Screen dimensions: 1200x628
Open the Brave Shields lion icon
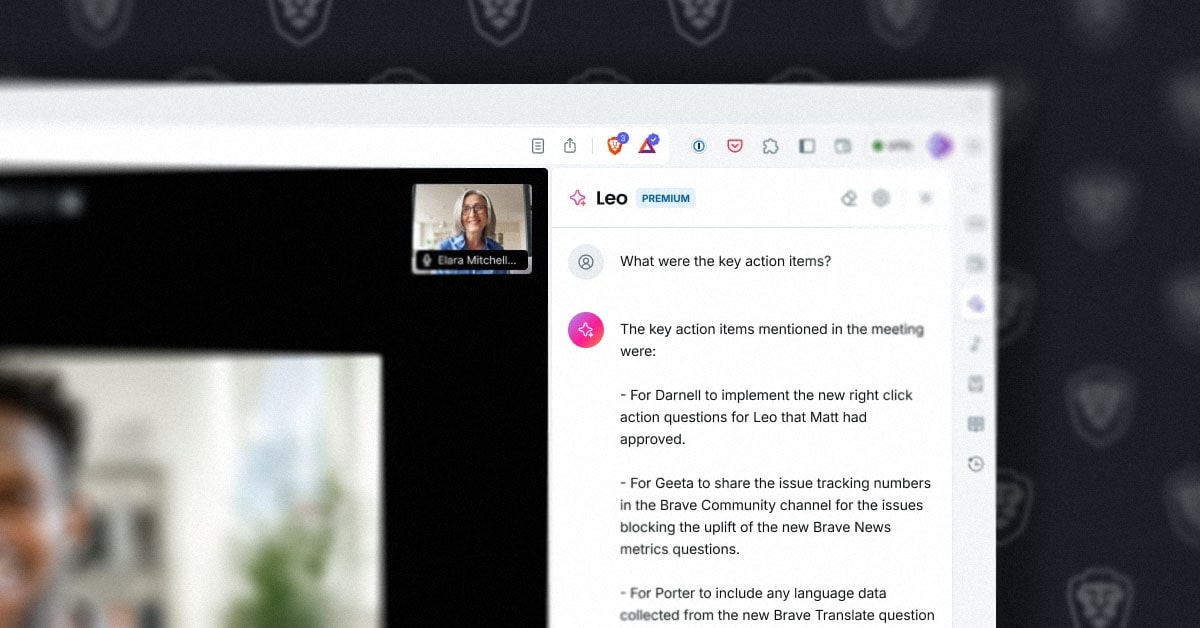click(x=615, y=146)
